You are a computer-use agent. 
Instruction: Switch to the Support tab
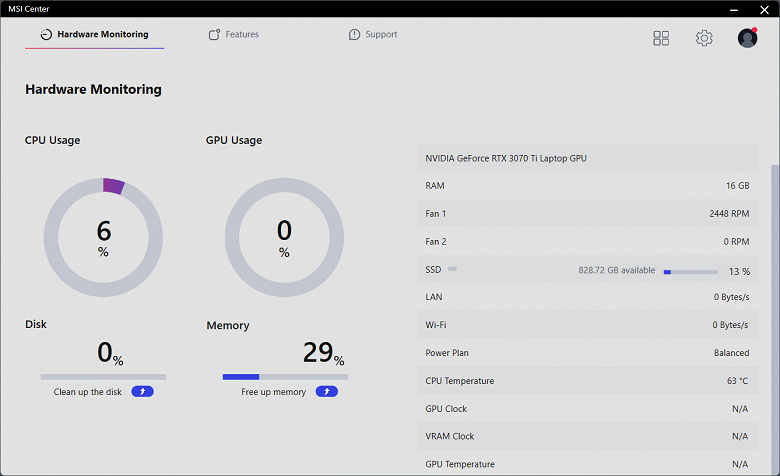click(381, 35)
